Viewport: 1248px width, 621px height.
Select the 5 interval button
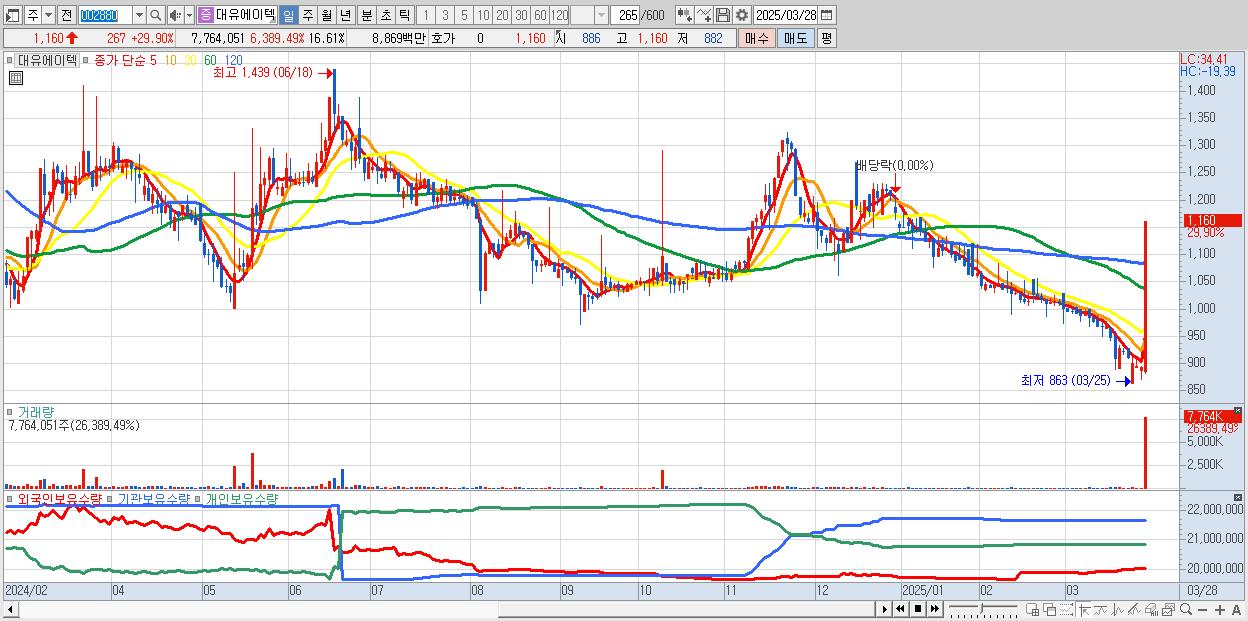point(464,15)
